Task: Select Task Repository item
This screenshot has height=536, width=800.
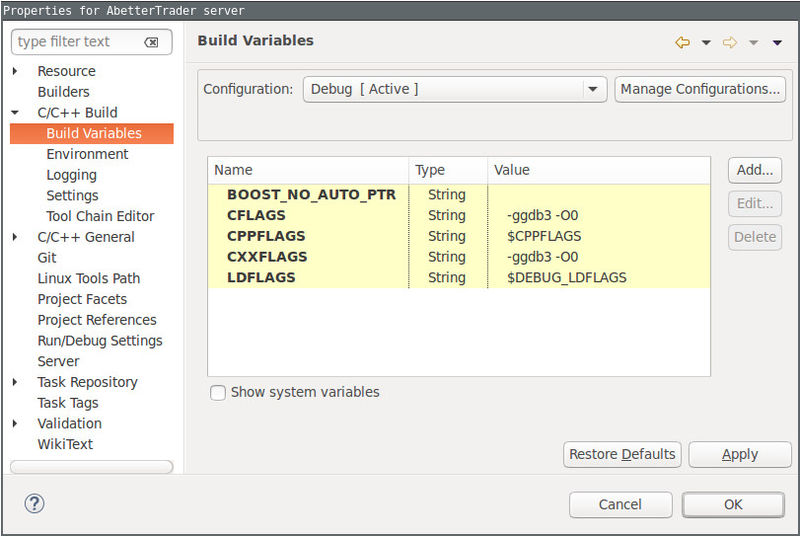Action: (87, 382)
